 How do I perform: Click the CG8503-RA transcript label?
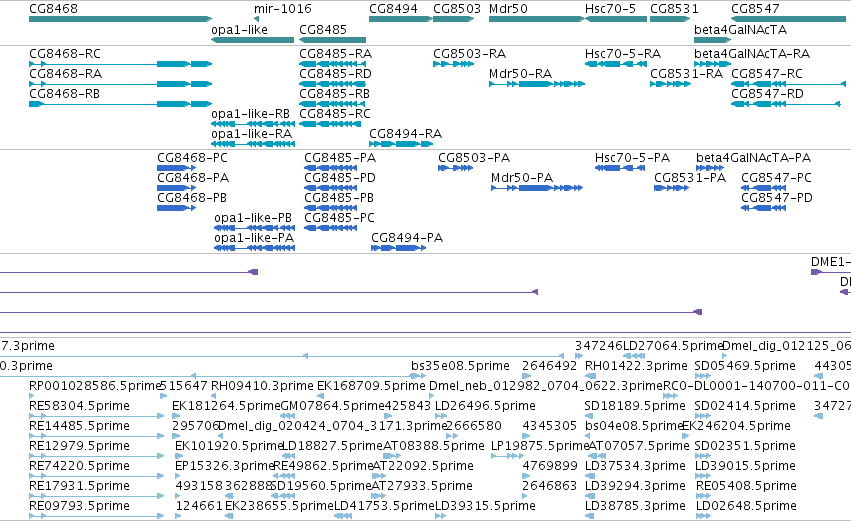point(469,54)
